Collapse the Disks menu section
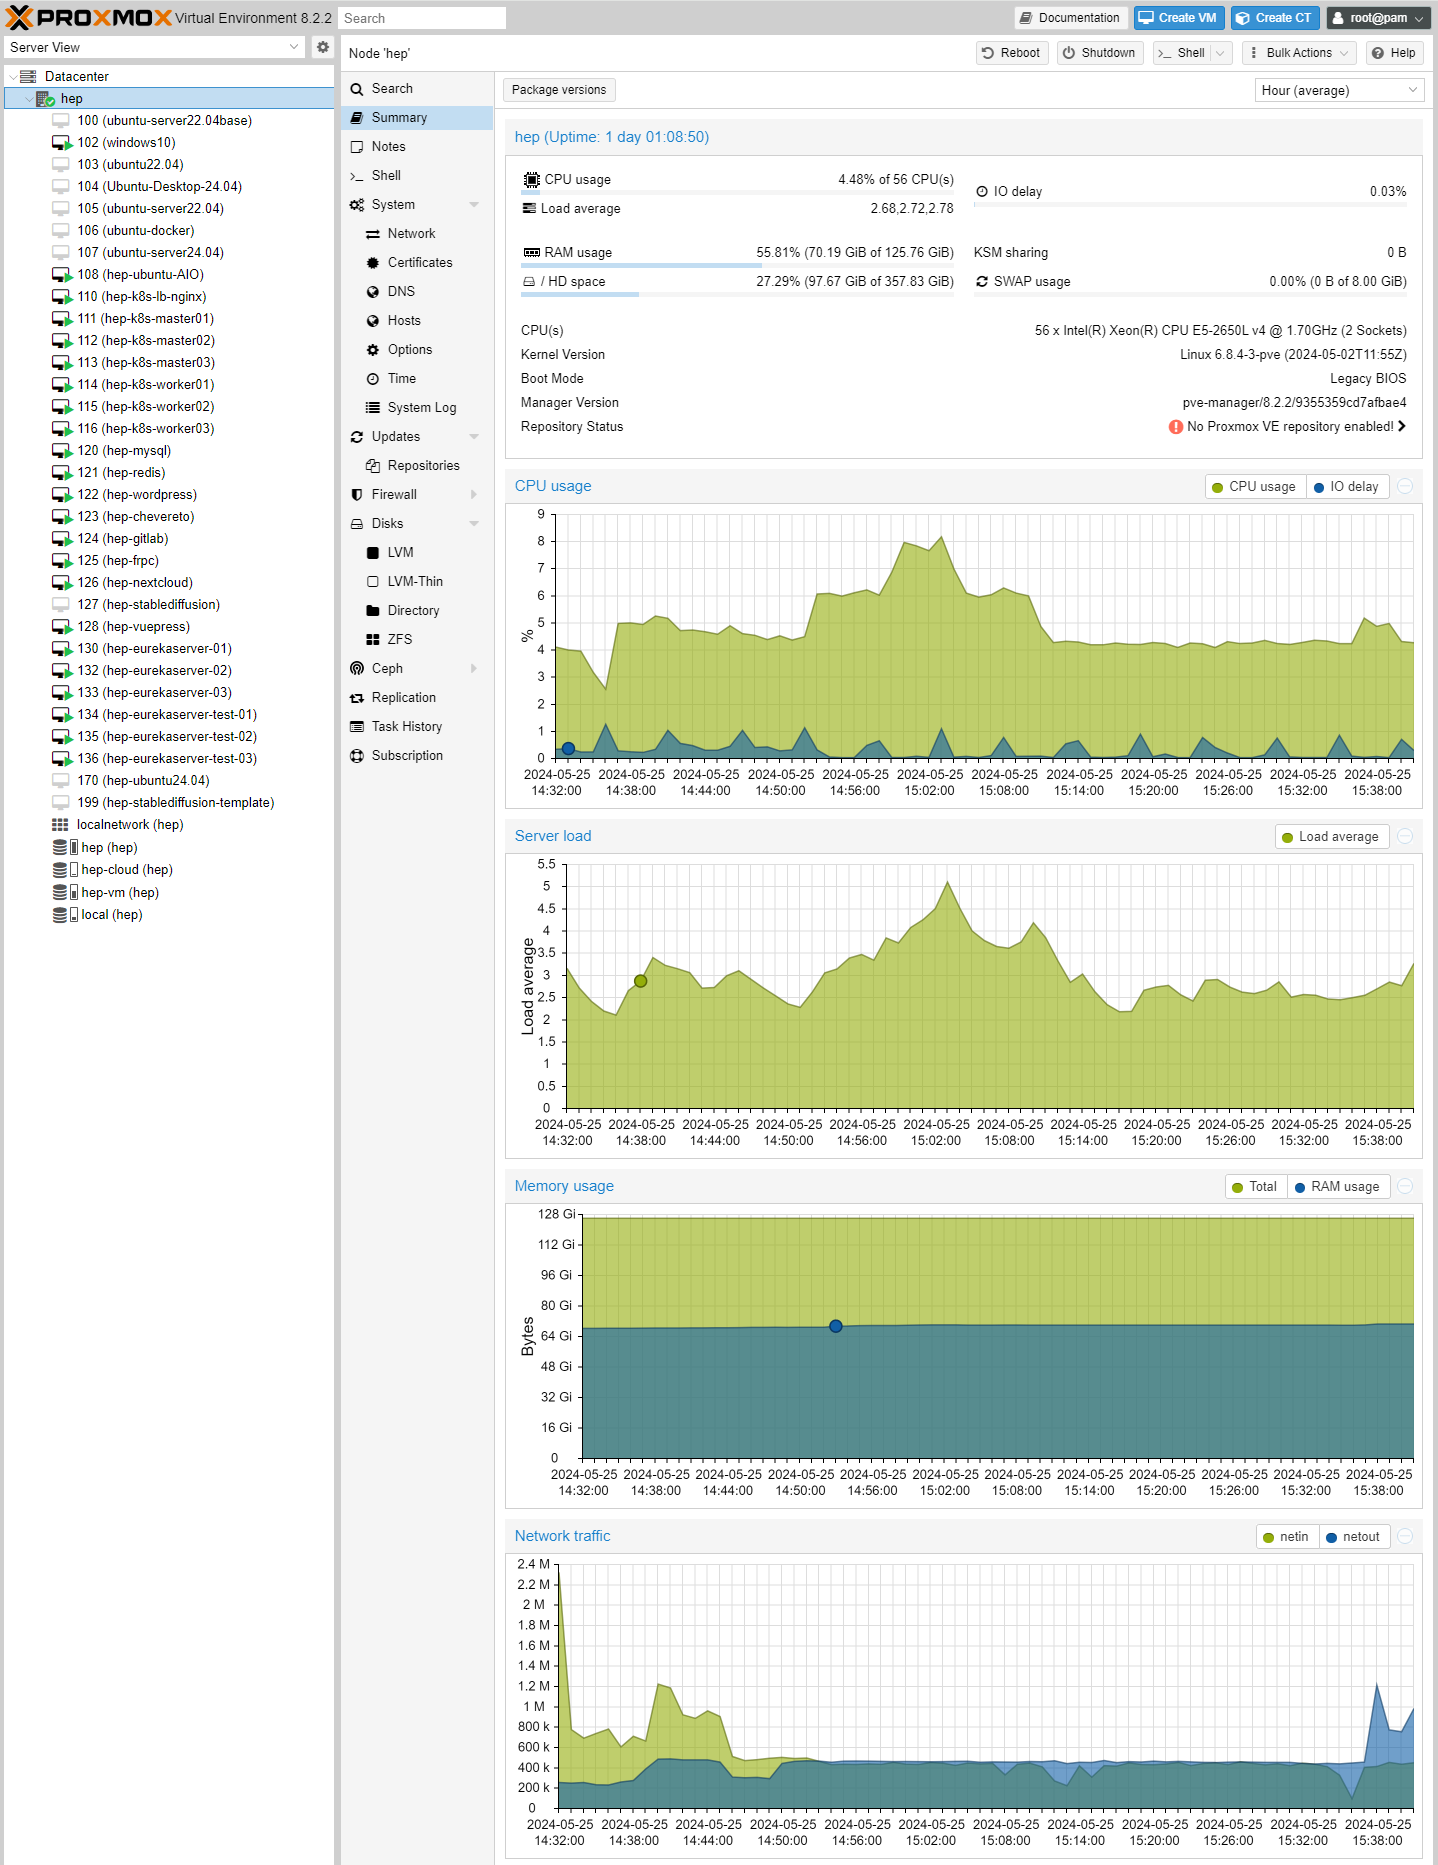The image size is (1438, 1865). pos(474,524)
